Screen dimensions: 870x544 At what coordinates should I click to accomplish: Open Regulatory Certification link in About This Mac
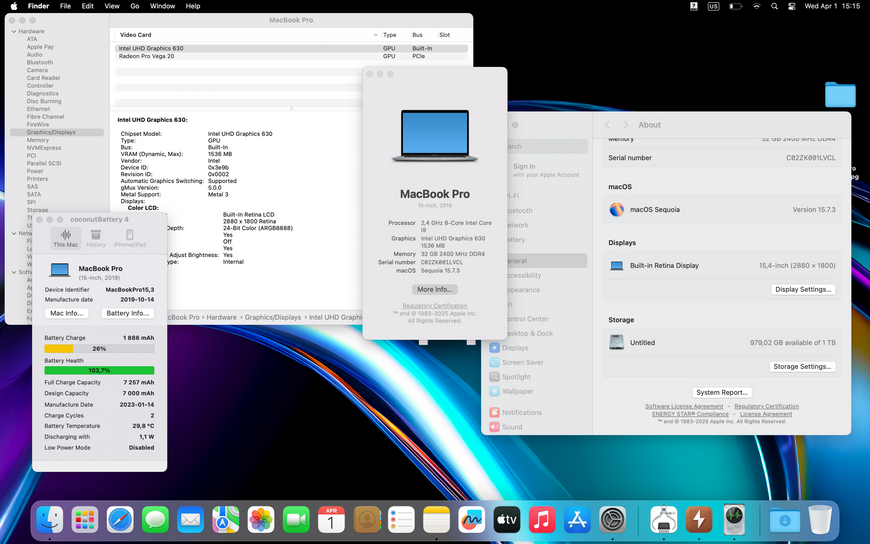[x=435, y=306]
